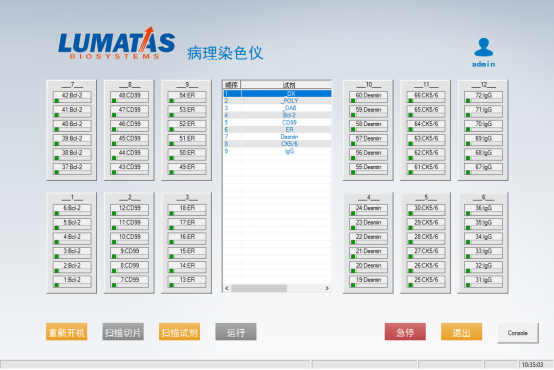Select slide slot 7:CD99 in rack 2

point(129,281)
